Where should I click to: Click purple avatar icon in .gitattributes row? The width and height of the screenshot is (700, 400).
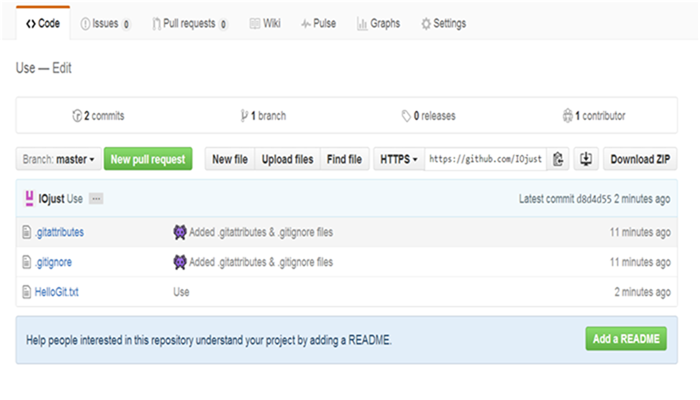point(180,232)
